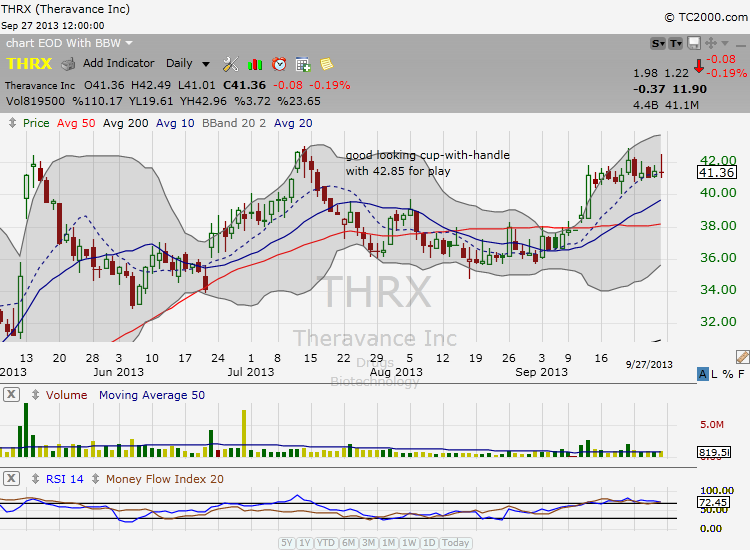Click the Avg 50 legend label
The image size is (750, 550).
pyautogui.click(x=76, y=123)
